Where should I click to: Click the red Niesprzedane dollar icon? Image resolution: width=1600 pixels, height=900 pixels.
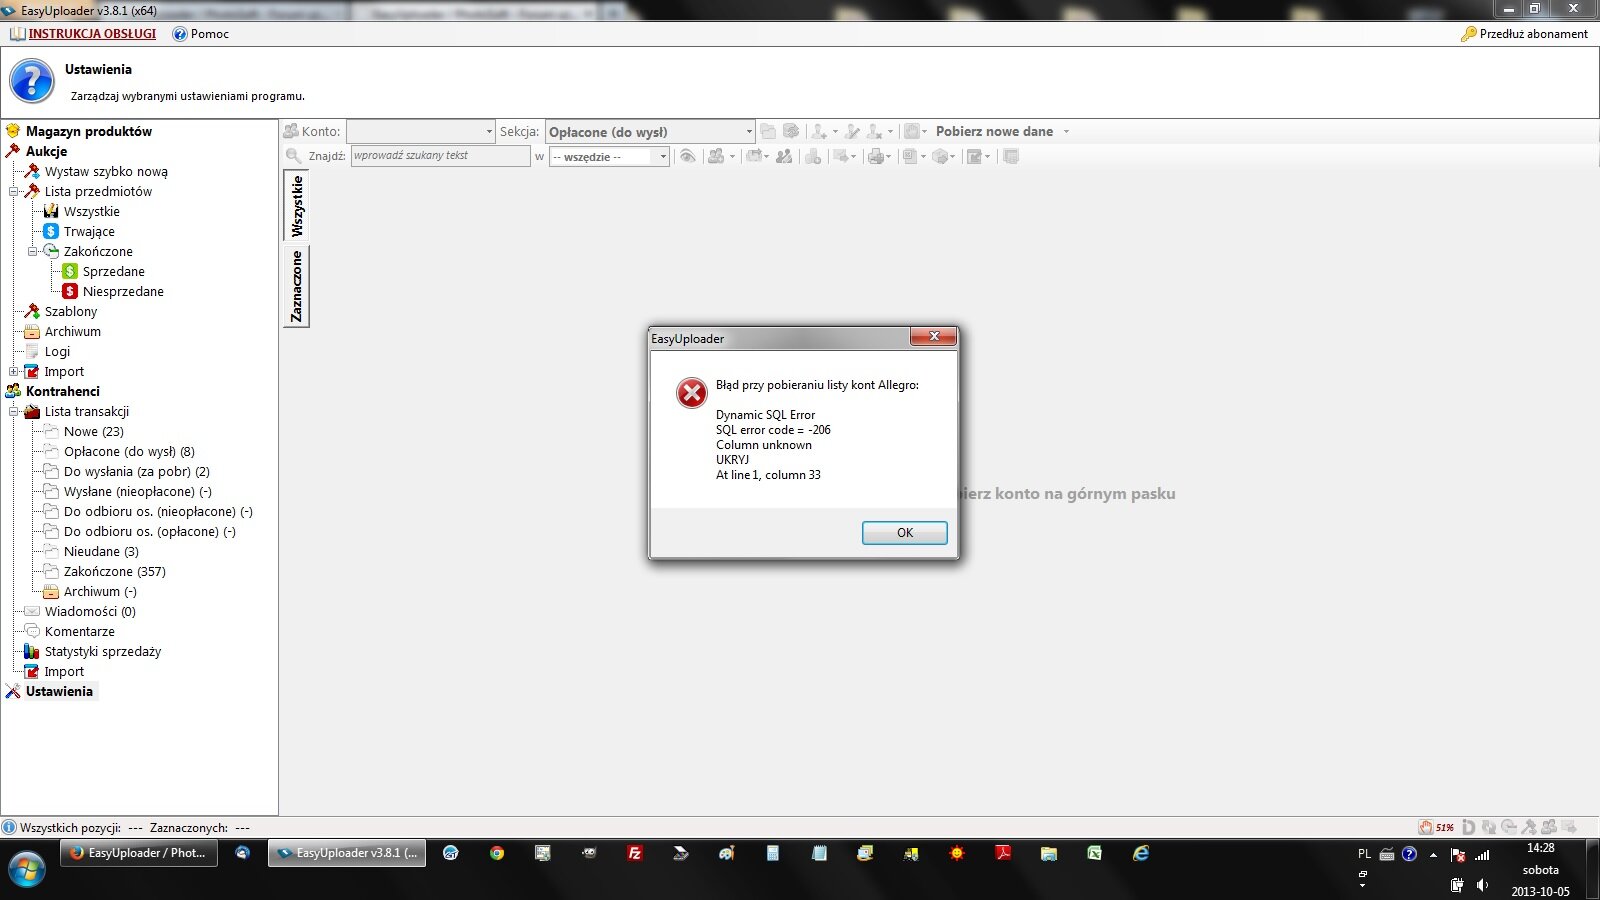[x=70, y=291]
